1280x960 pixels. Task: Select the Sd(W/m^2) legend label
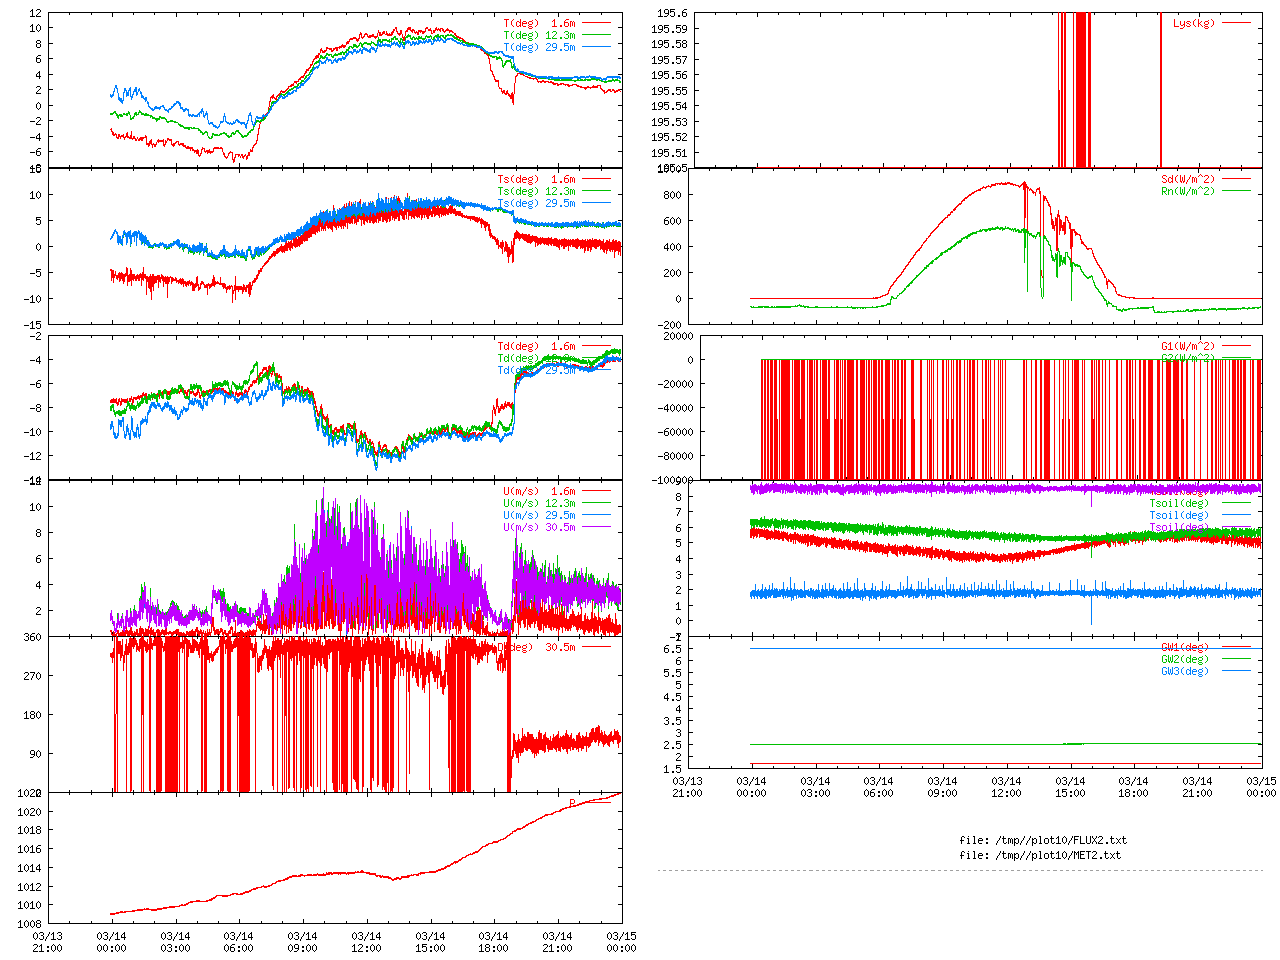click(1187, 179)
